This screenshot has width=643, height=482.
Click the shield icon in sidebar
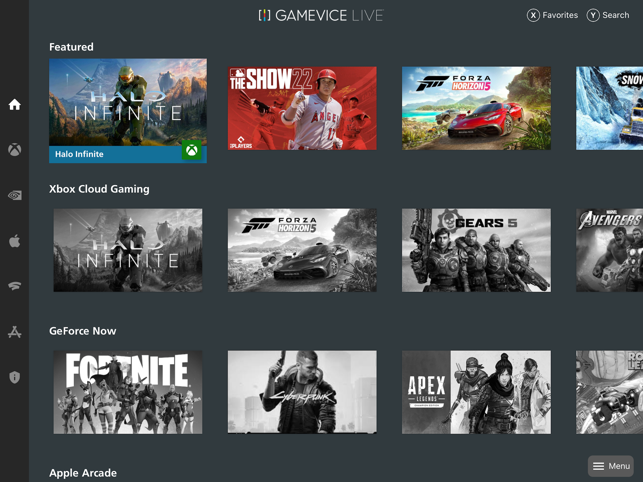pyautogui.click(x=15, y=377)
